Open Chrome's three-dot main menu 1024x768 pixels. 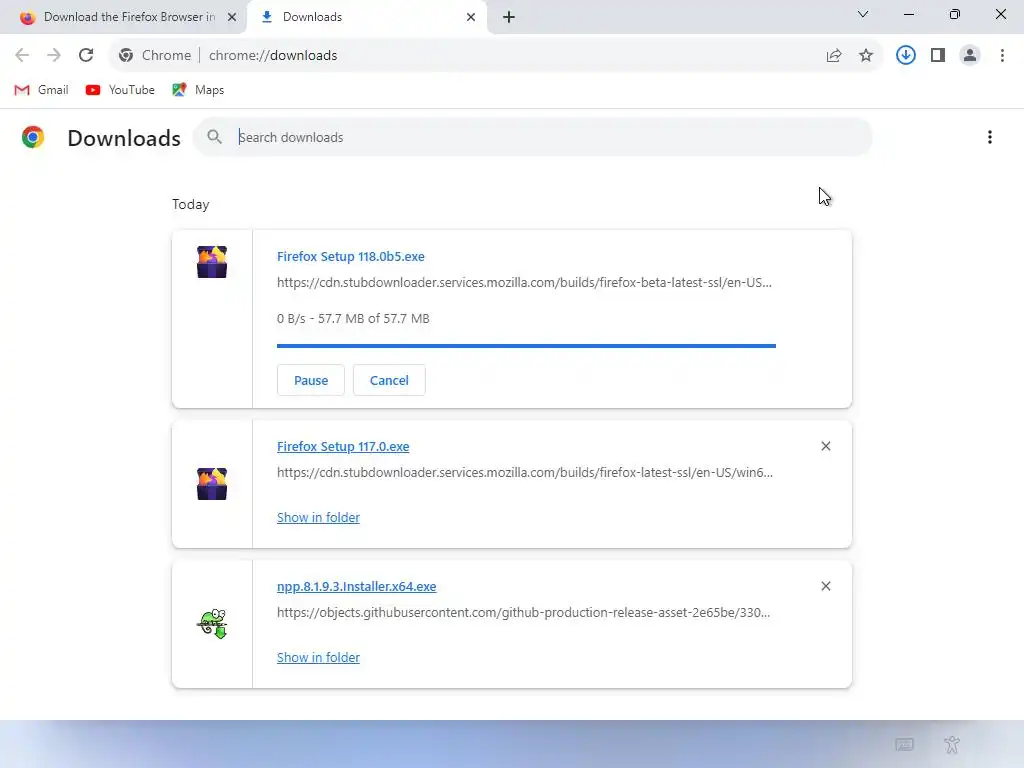click(x=1002, y=56)
